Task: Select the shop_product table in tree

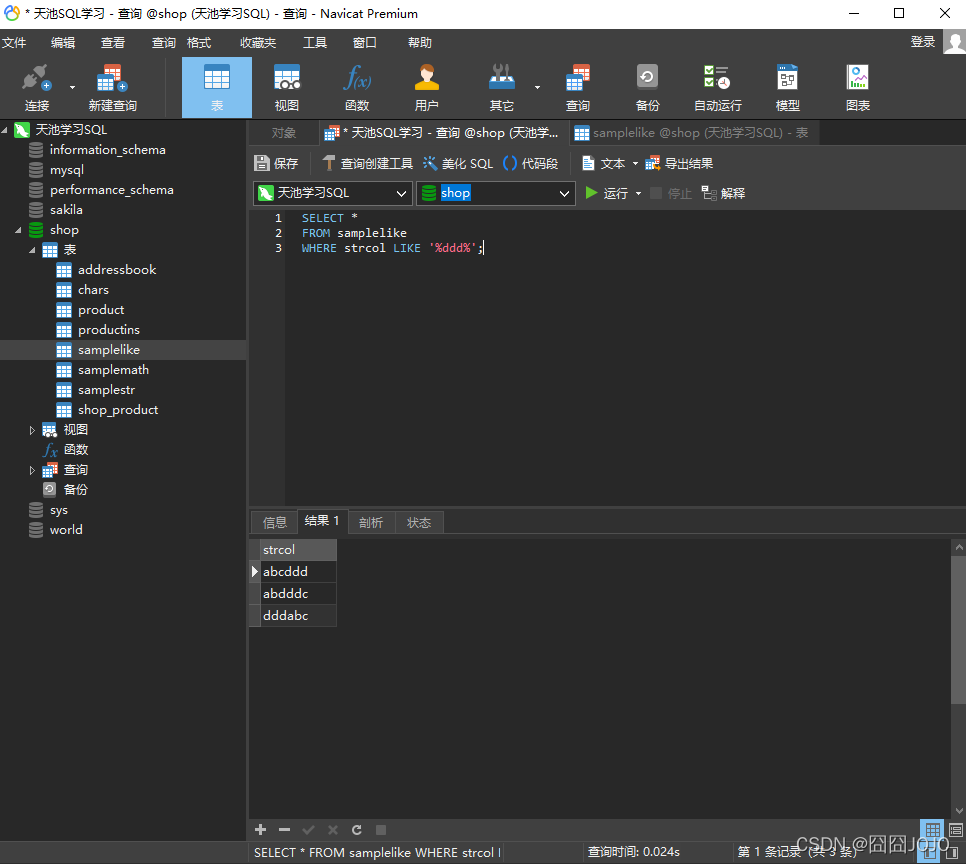Action: pos(118,410)
